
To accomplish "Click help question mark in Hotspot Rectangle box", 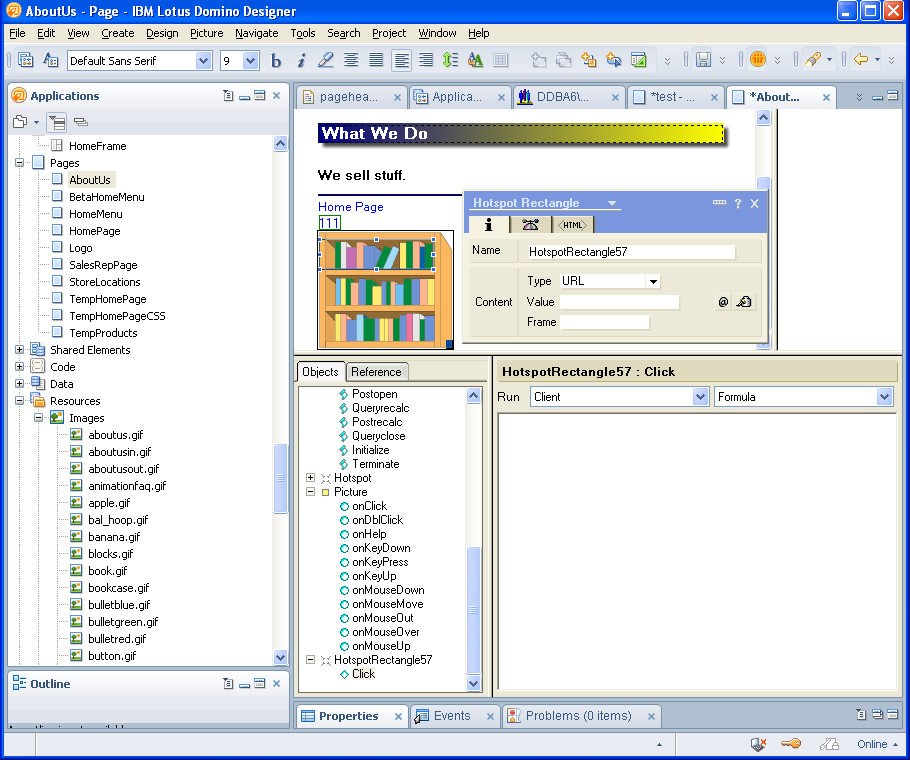I will [x=738, y=203].
